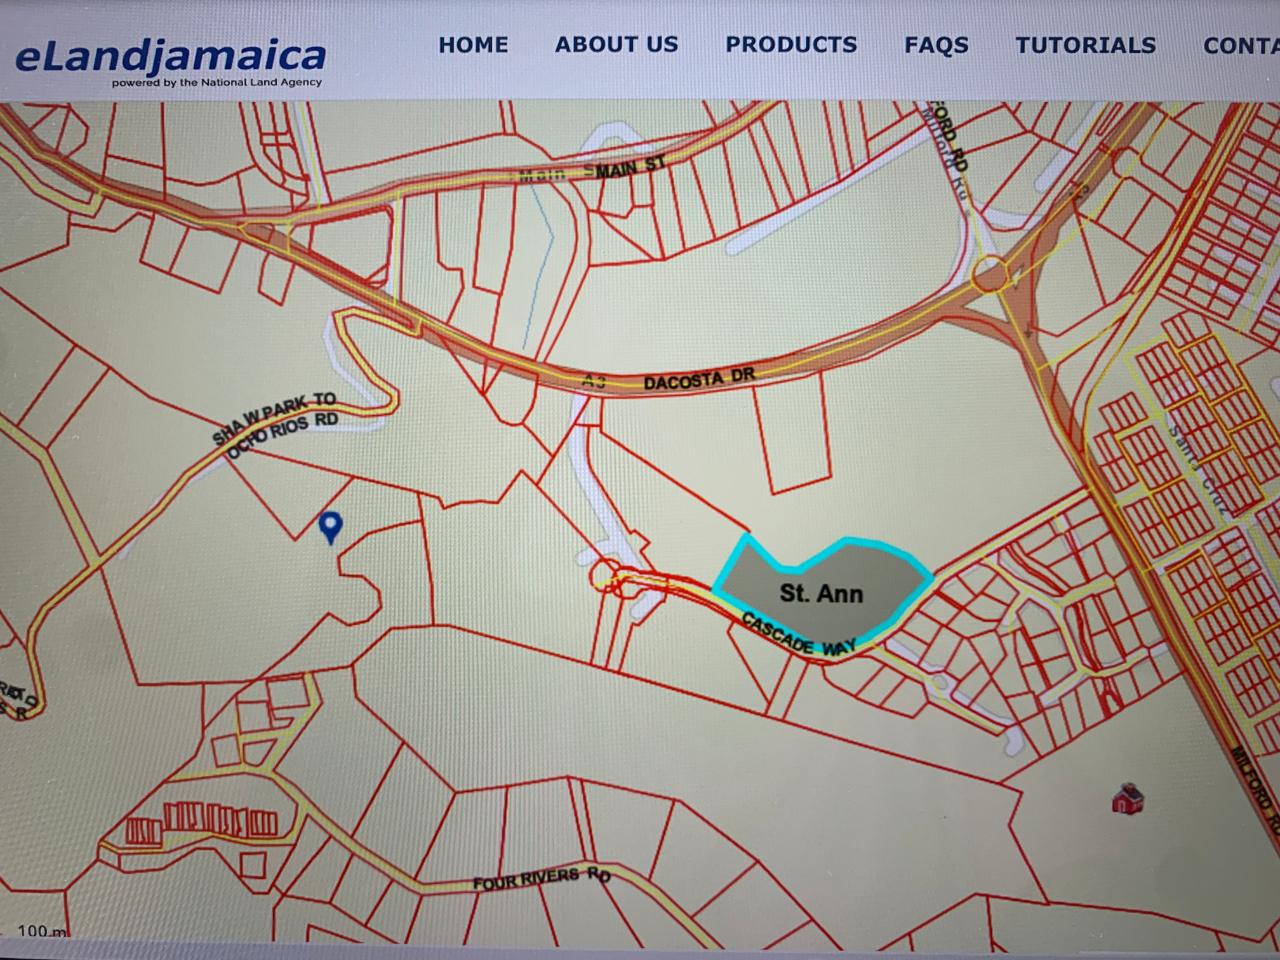Open the FAQS page
The width and height of the screenshot is (1280, 960).
pyautogui.click(x=935, y=45)
